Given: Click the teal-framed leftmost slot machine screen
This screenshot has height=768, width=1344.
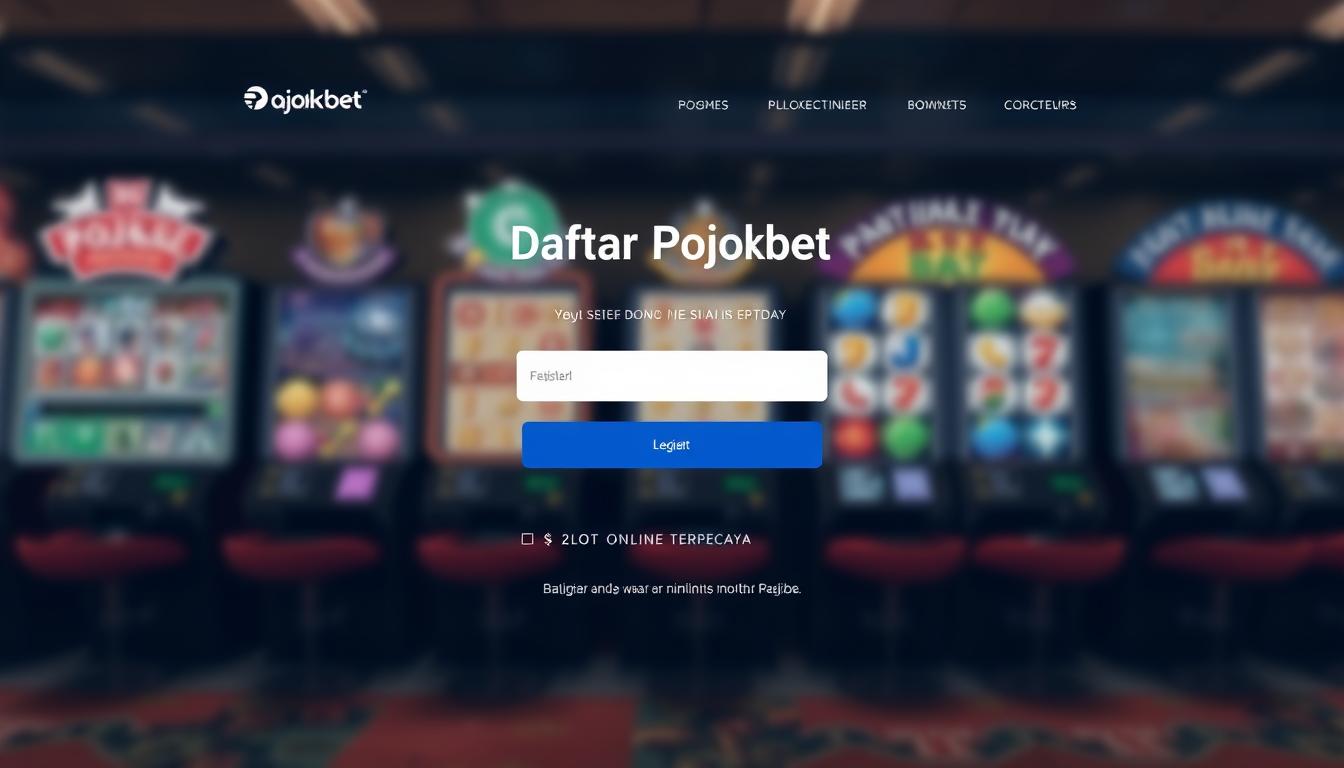Looking at the screenshot, I should [x=125, y=370].
